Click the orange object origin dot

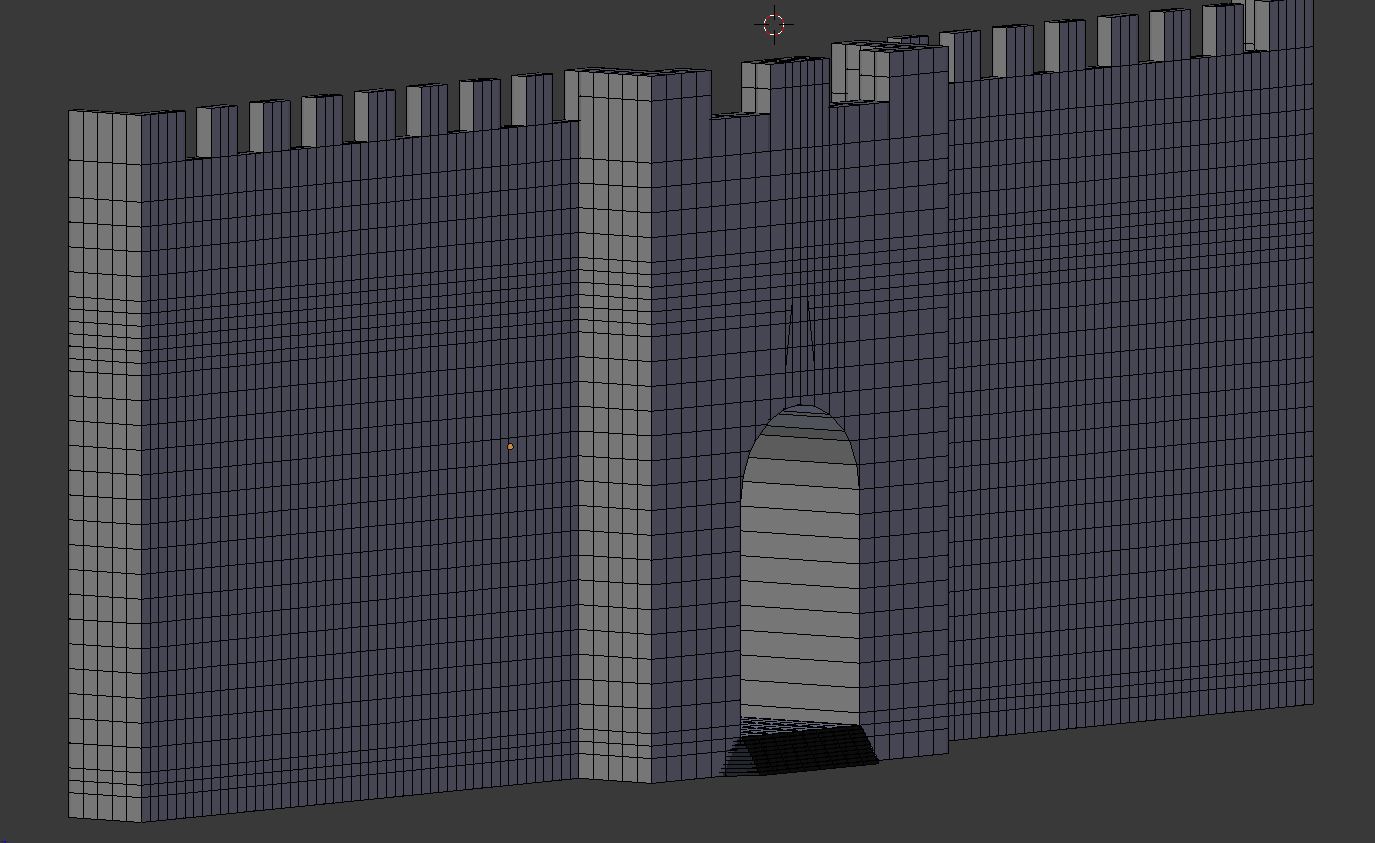tap(510, 447)
